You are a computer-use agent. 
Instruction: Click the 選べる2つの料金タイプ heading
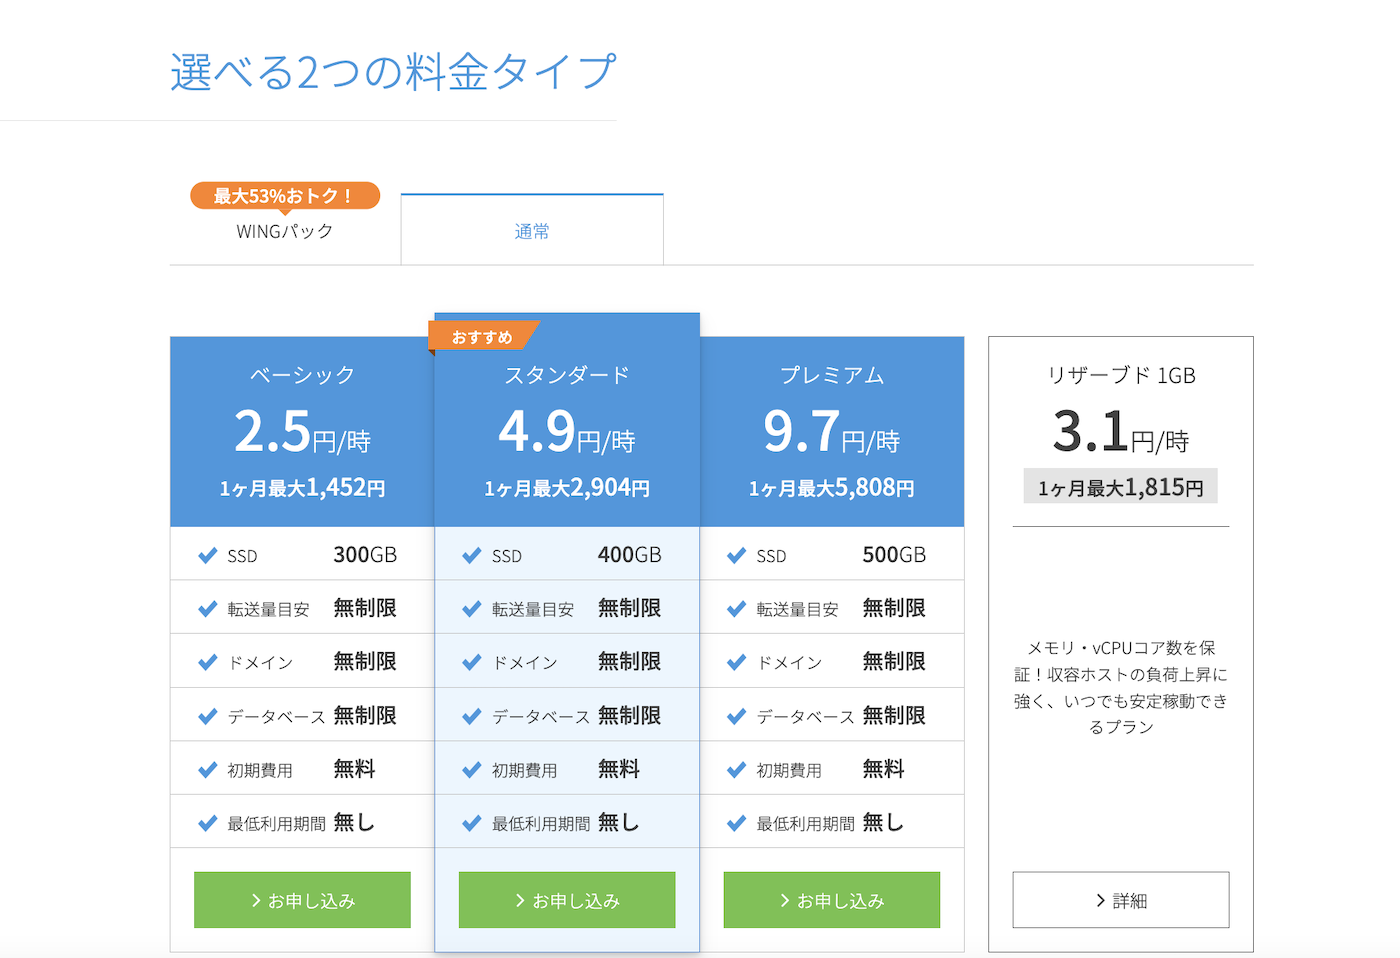393,72
